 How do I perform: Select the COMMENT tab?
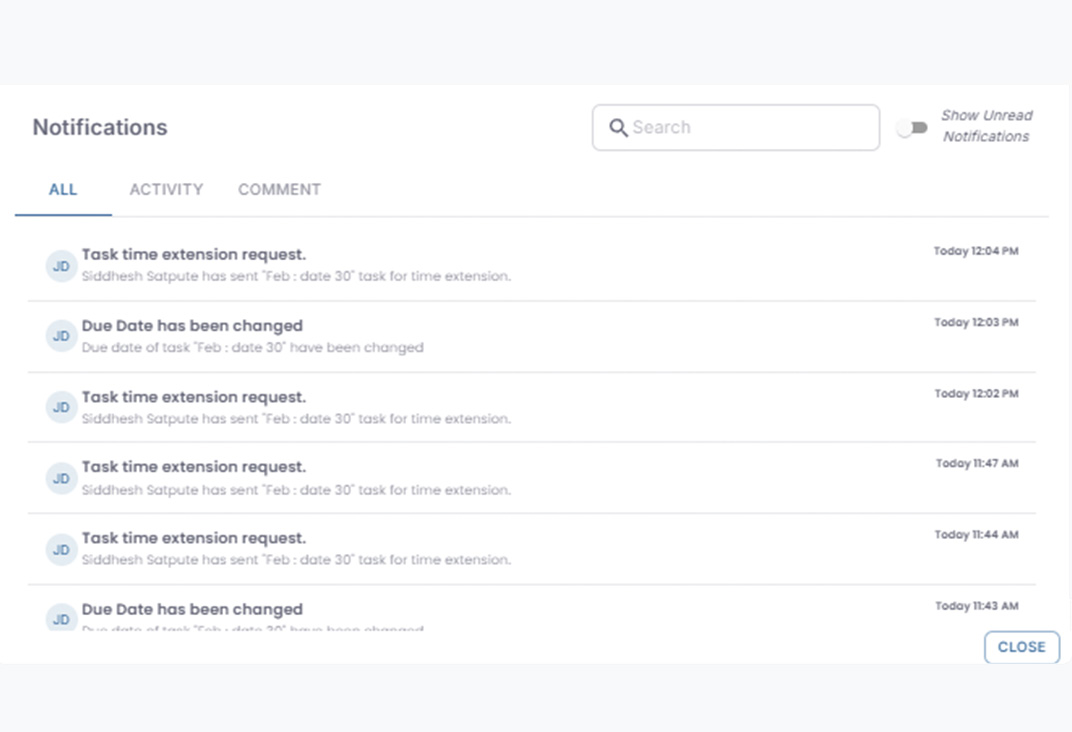[279, 189]
